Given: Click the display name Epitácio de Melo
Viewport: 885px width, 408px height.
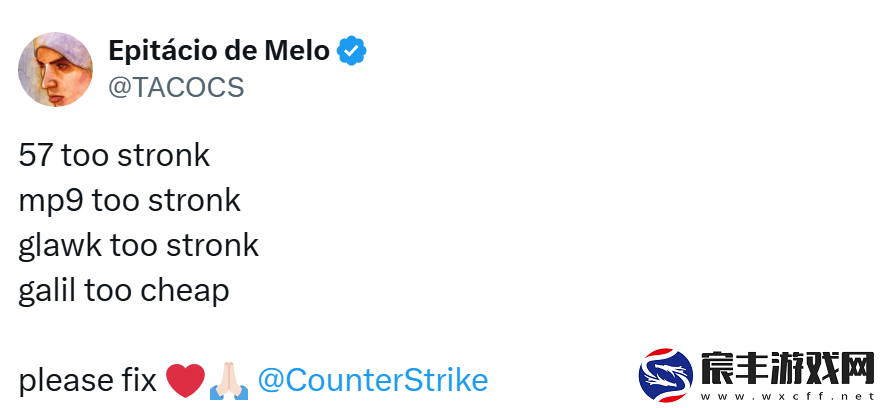Looking at the screenshot, I should coord(219,51).
